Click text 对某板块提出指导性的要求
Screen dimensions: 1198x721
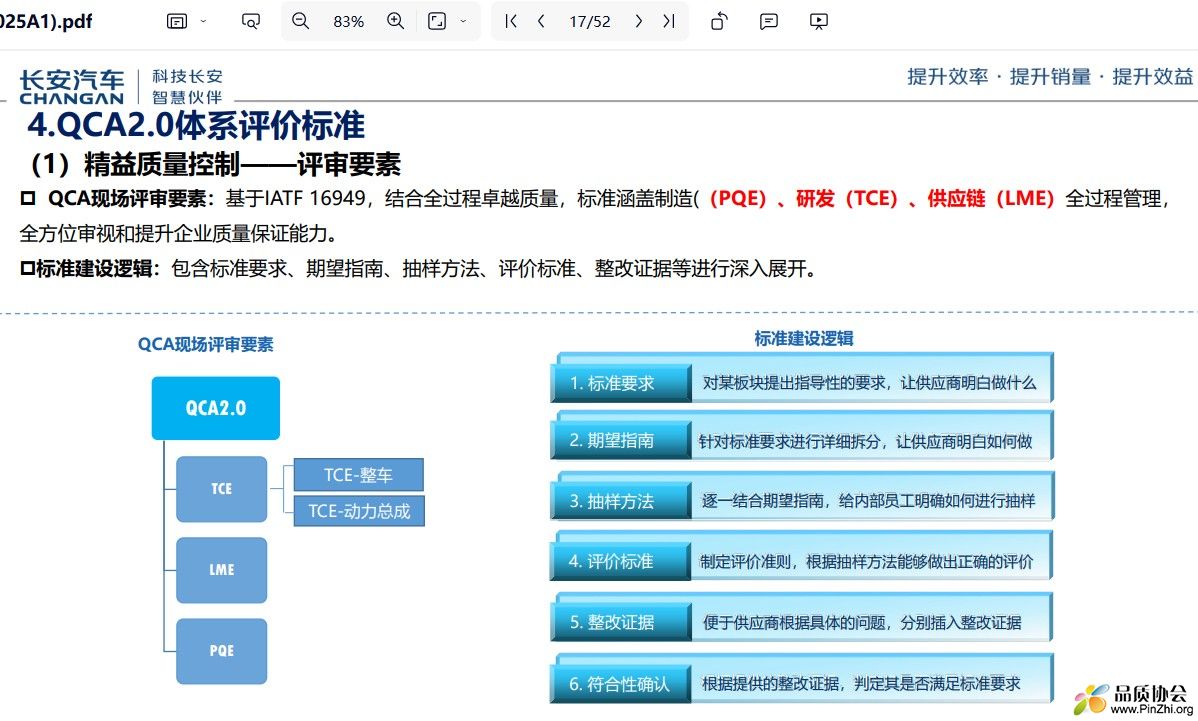795,383
